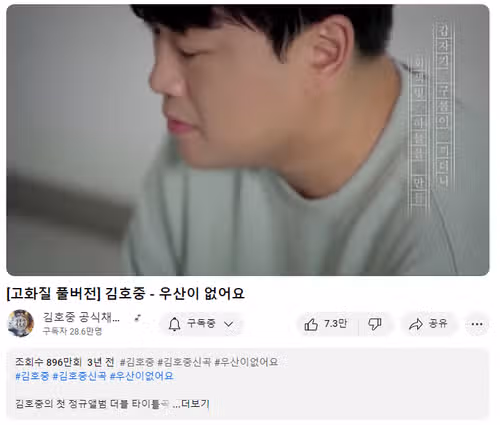Click the video title 우산이 없어요
Image resolution: width=500 pixels, height=425 pixels.
pos(202,294)
